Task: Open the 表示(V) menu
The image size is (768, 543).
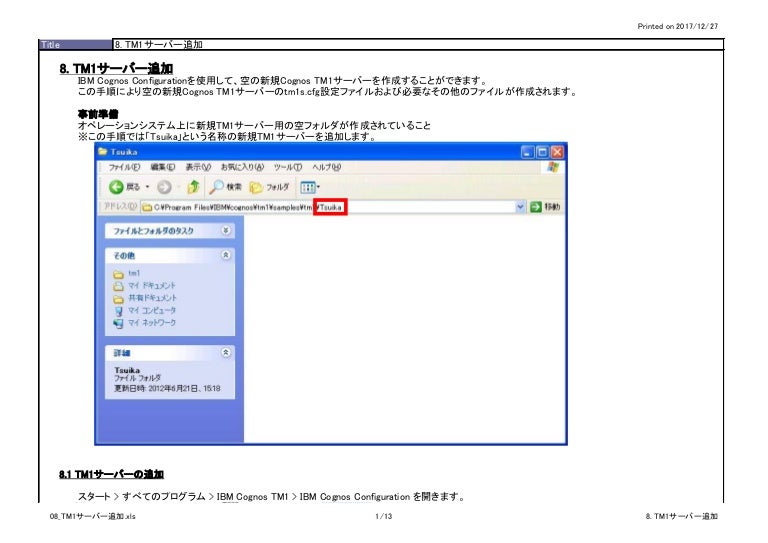Action: point(200,168)
